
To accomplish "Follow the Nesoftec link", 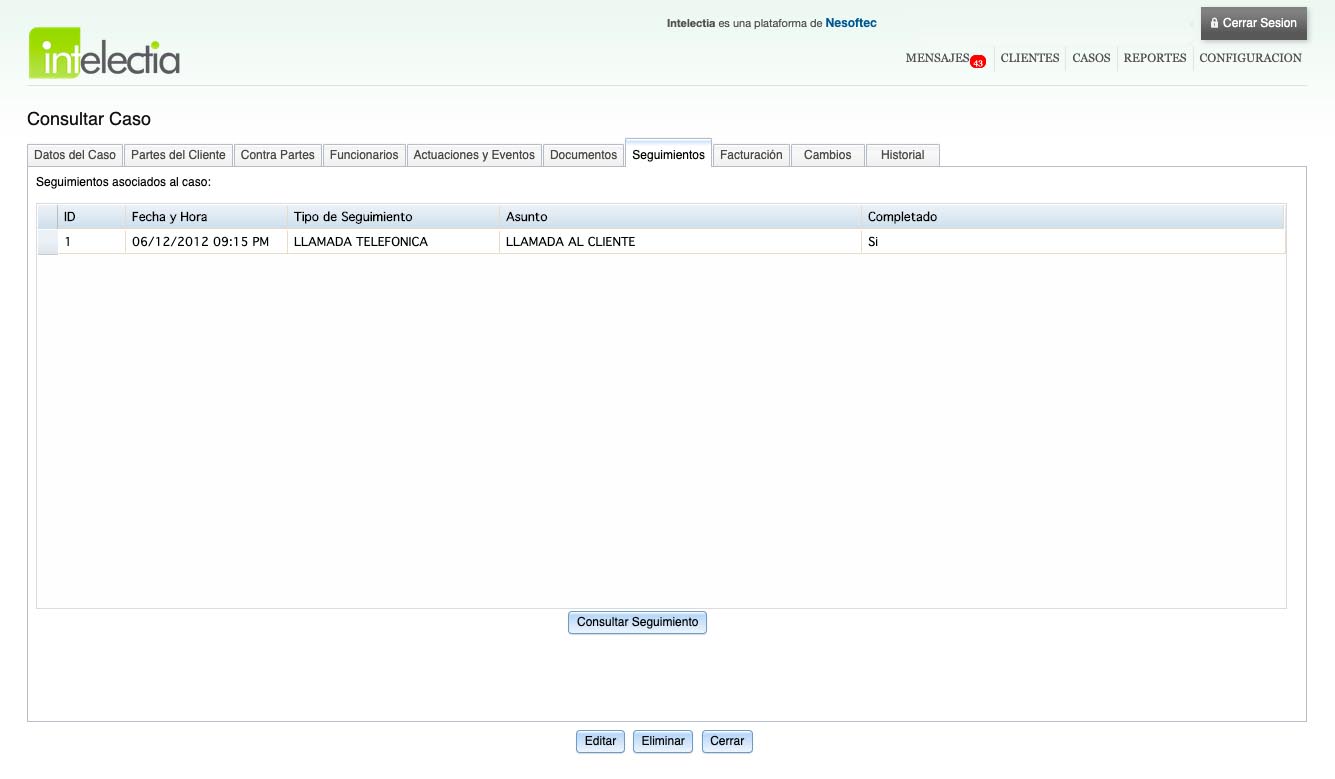I will pos(850,23).
